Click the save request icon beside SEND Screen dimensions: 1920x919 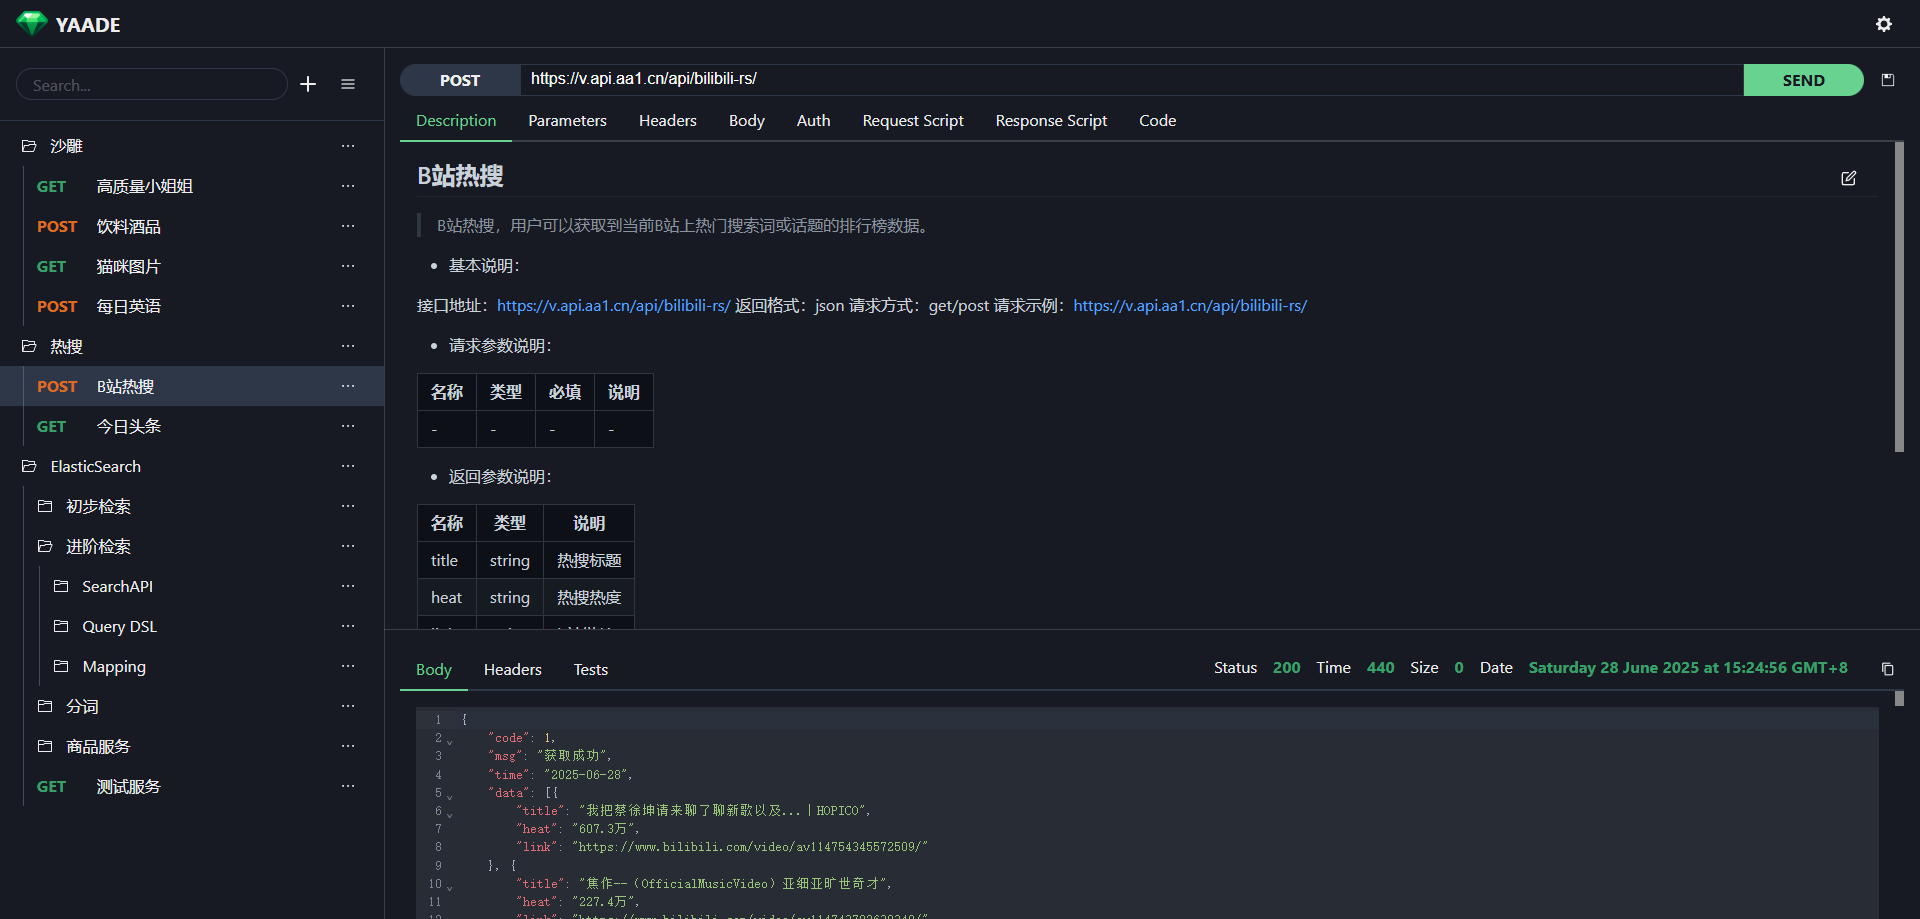(1888, 80)
